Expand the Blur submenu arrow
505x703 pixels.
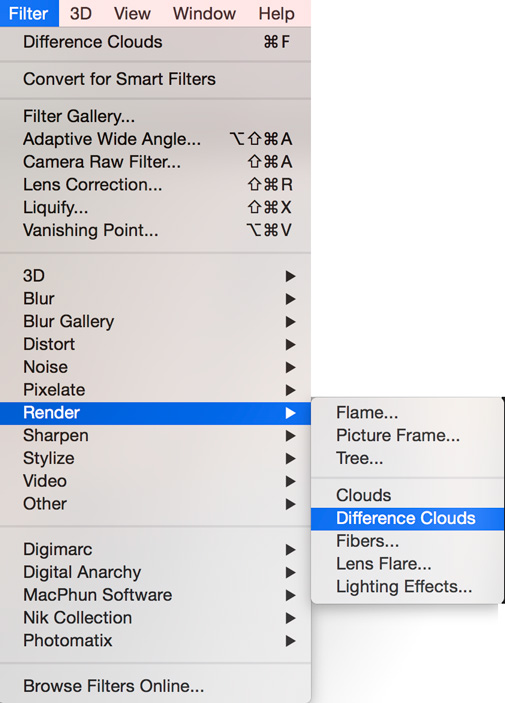291,299
